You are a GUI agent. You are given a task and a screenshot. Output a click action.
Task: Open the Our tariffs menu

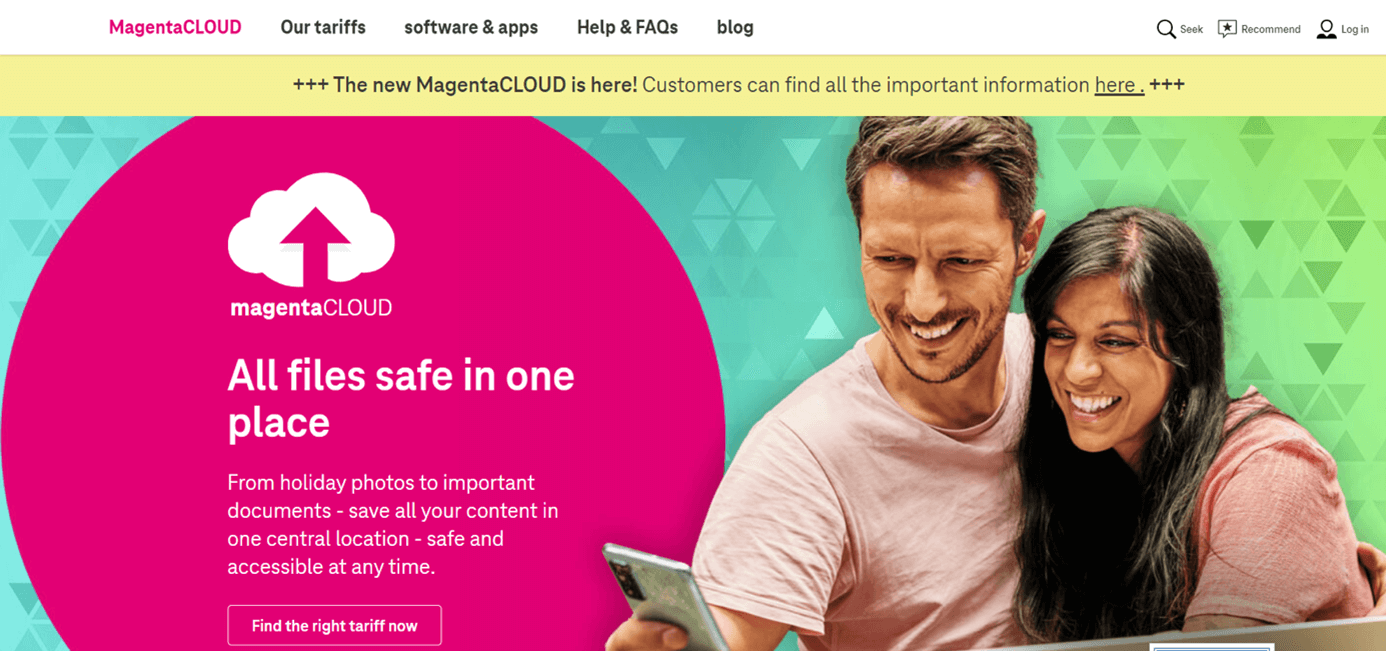[323, 27]
